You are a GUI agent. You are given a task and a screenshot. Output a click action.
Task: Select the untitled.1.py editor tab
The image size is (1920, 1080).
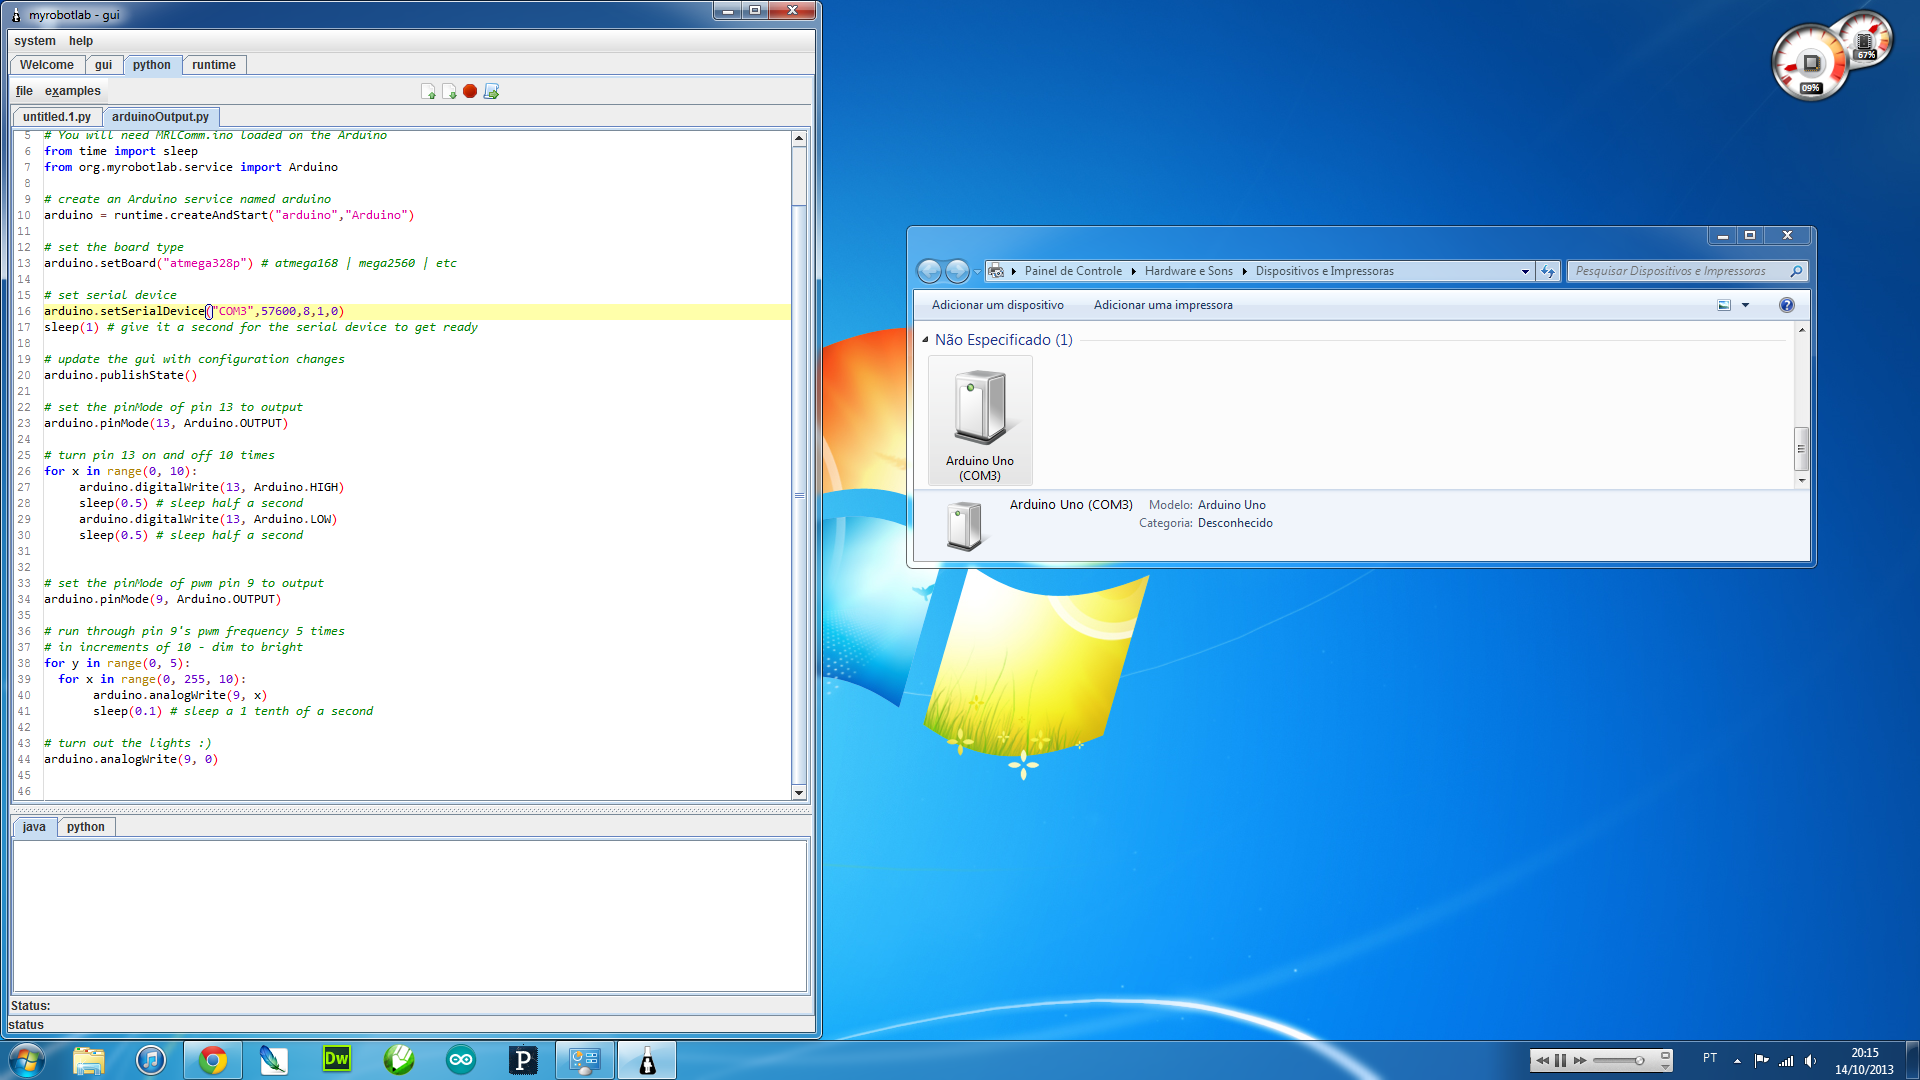tap(57, 117)
